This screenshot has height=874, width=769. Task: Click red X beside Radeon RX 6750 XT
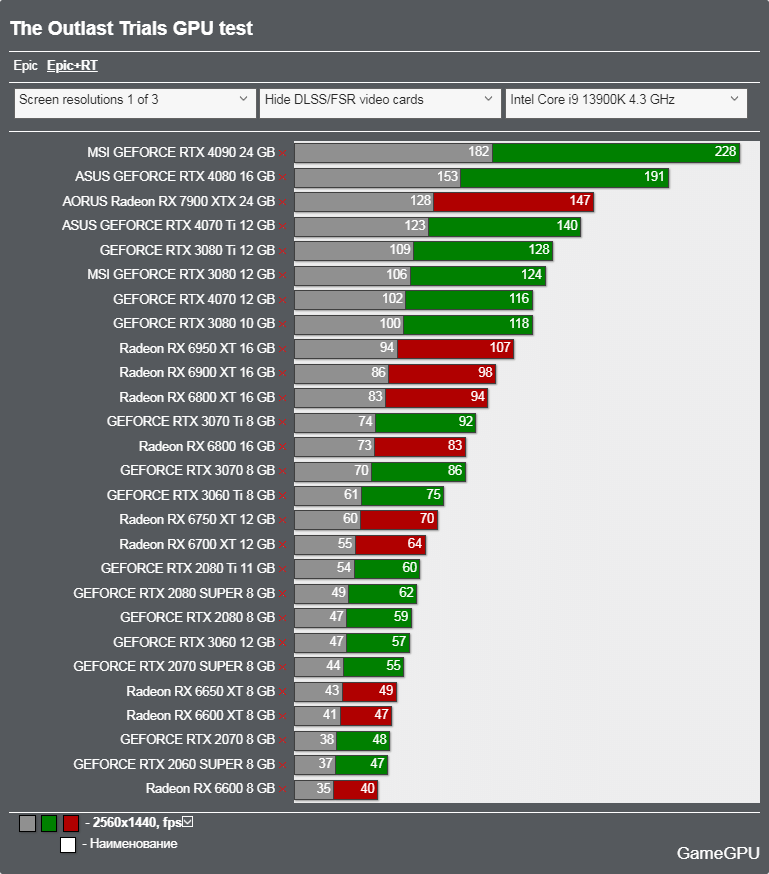(x=283, y=520)
